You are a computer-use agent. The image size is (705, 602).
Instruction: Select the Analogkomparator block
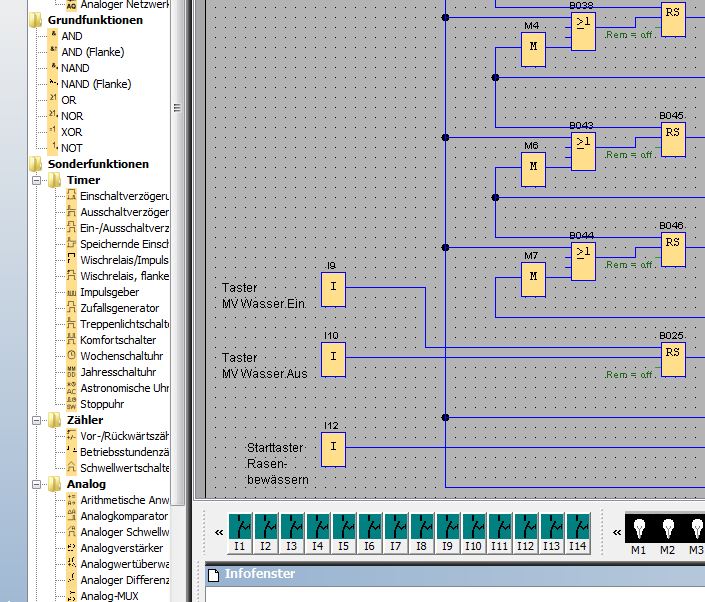pos(124,516)
